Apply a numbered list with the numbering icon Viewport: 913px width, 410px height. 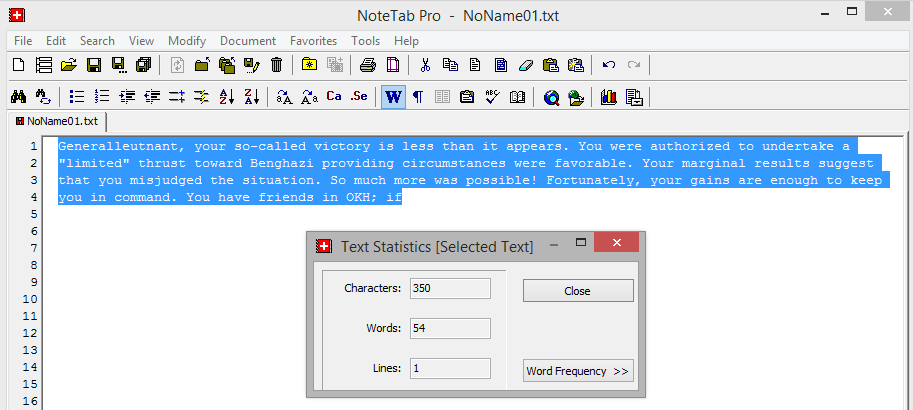click(102, 97)
